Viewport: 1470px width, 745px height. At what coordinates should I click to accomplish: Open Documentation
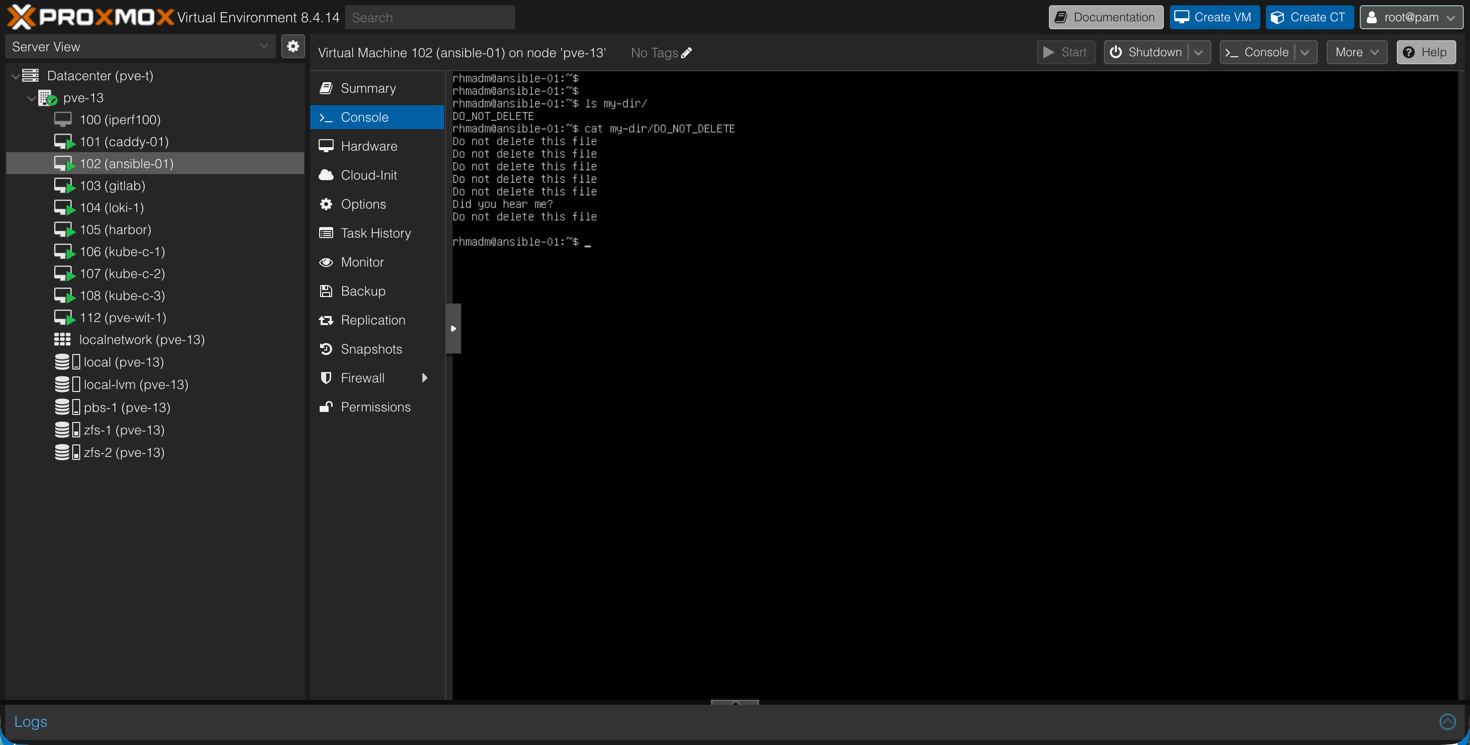click(x=1105, y=17)
